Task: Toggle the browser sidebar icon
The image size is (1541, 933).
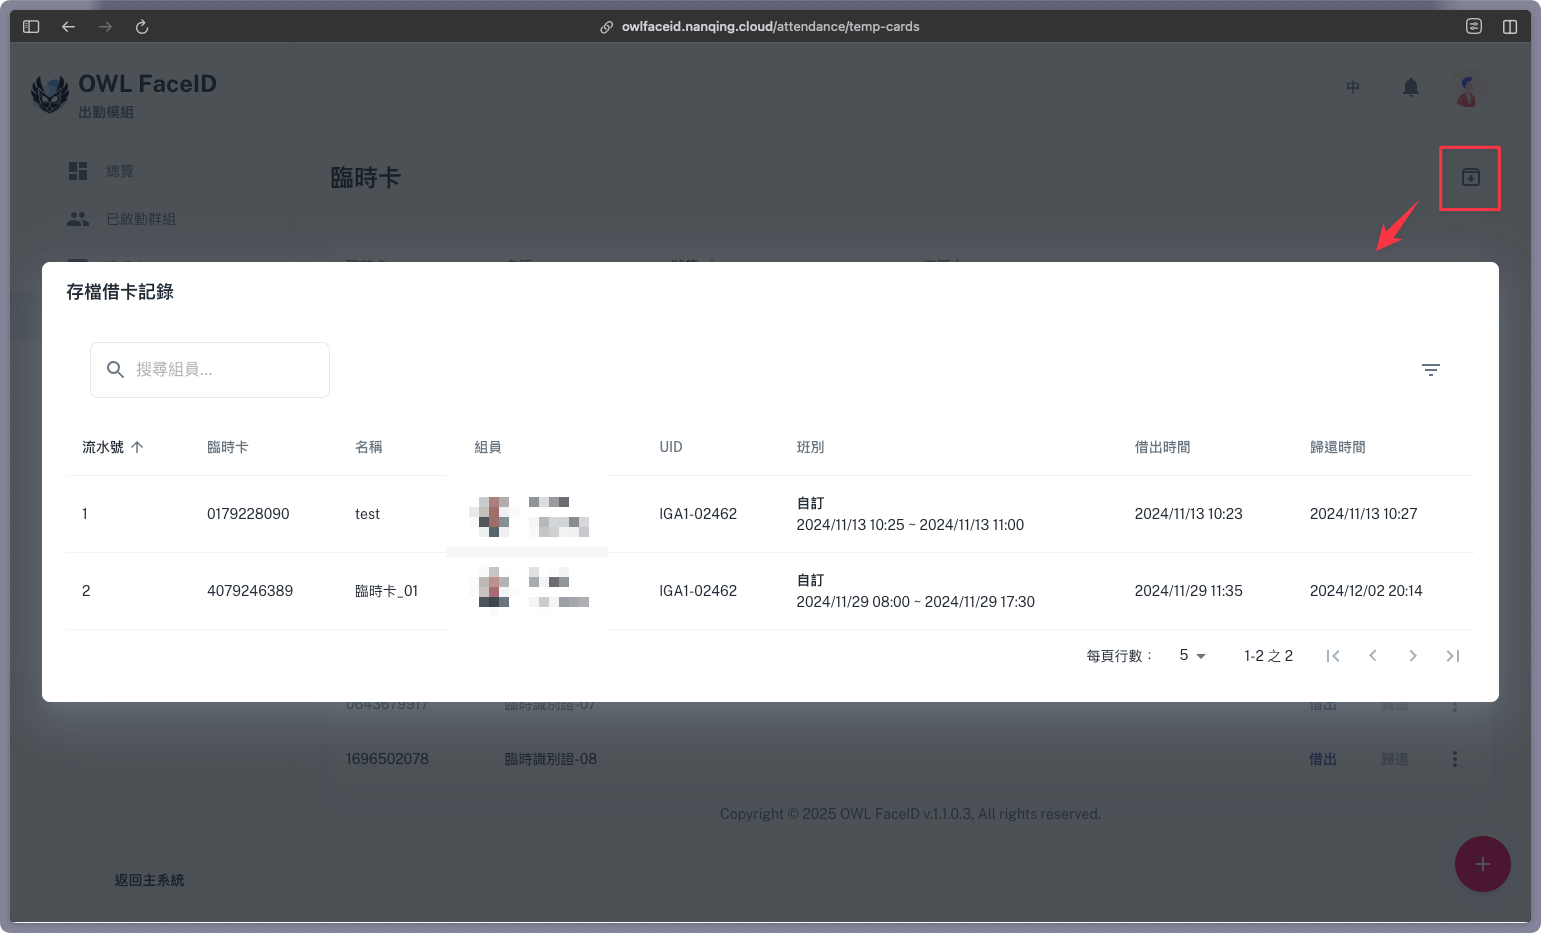Action: click(31, 27)
